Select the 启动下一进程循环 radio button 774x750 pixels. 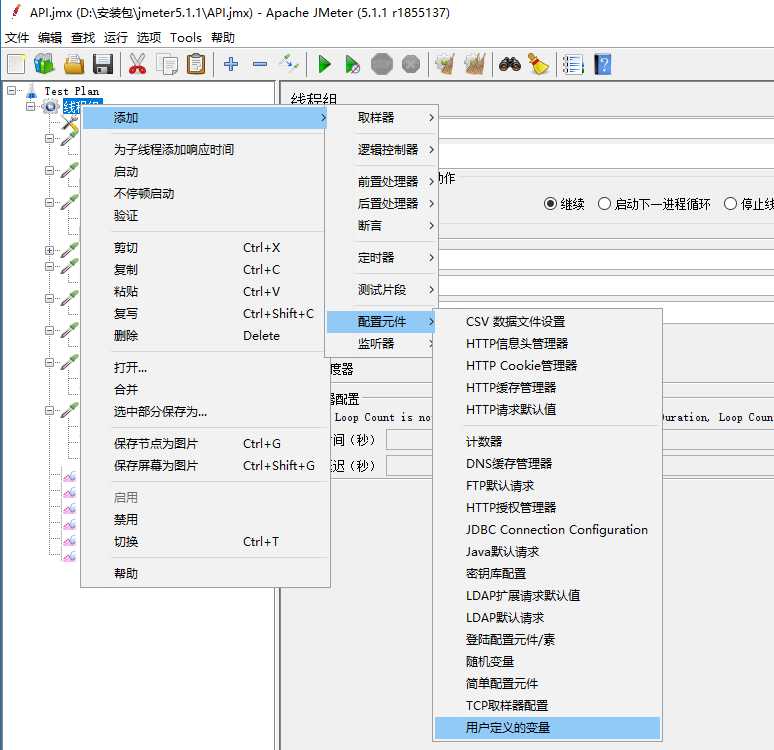[x=604, y=204]
